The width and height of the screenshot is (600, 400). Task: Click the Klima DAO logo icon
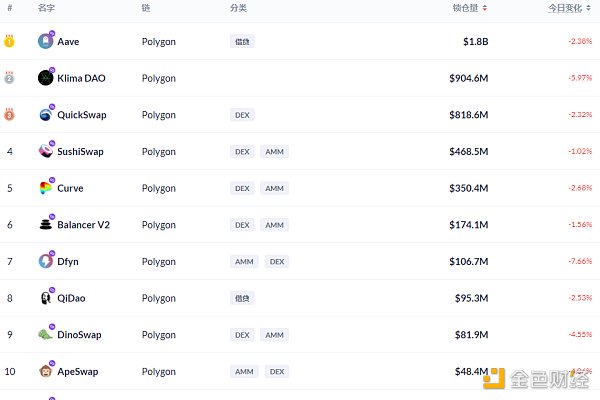[46, 78]
